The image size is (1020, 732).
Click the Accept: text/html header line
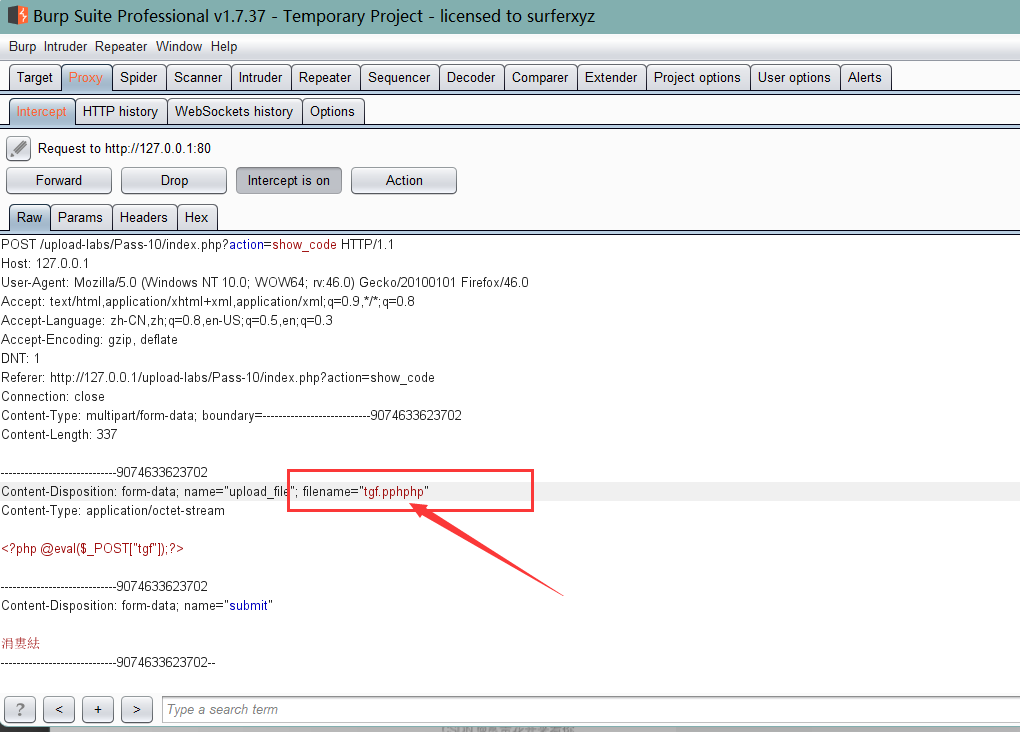point(208,301)
